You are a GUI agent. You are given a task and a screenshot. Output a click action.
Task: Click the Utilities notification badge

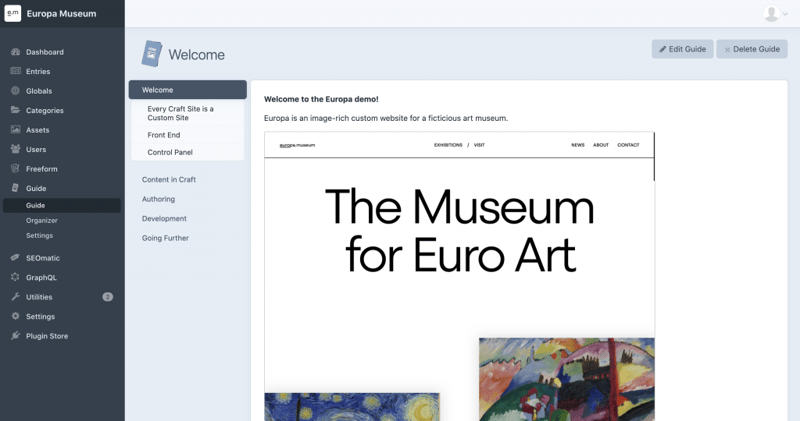click(107, 297)
